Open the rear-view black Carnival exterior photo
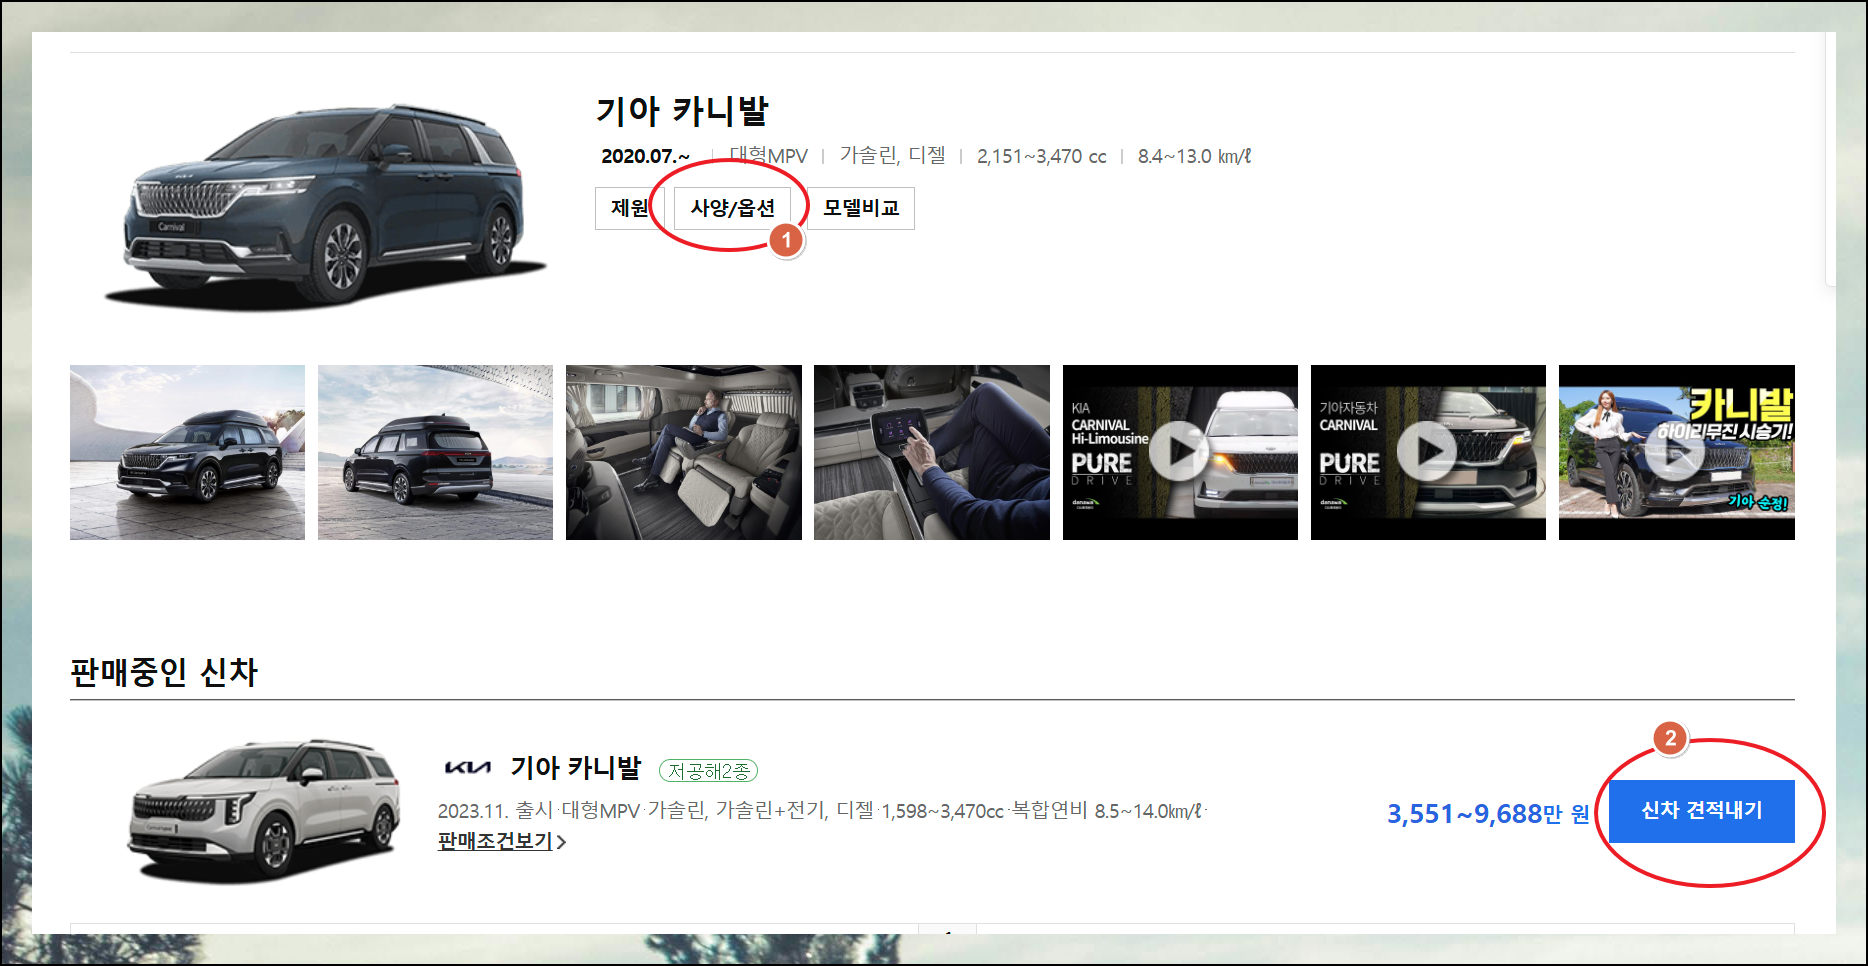Screen dimensions: 1868x966 (435, 452)
